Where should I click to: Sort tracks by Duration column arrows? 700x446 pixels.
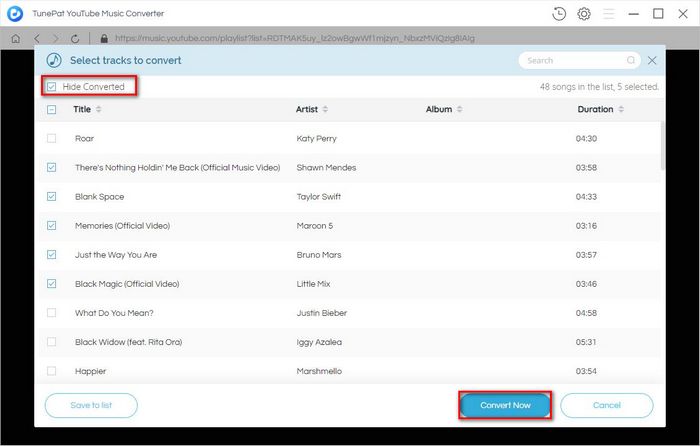pyautogui.click(x=621, y=109)
